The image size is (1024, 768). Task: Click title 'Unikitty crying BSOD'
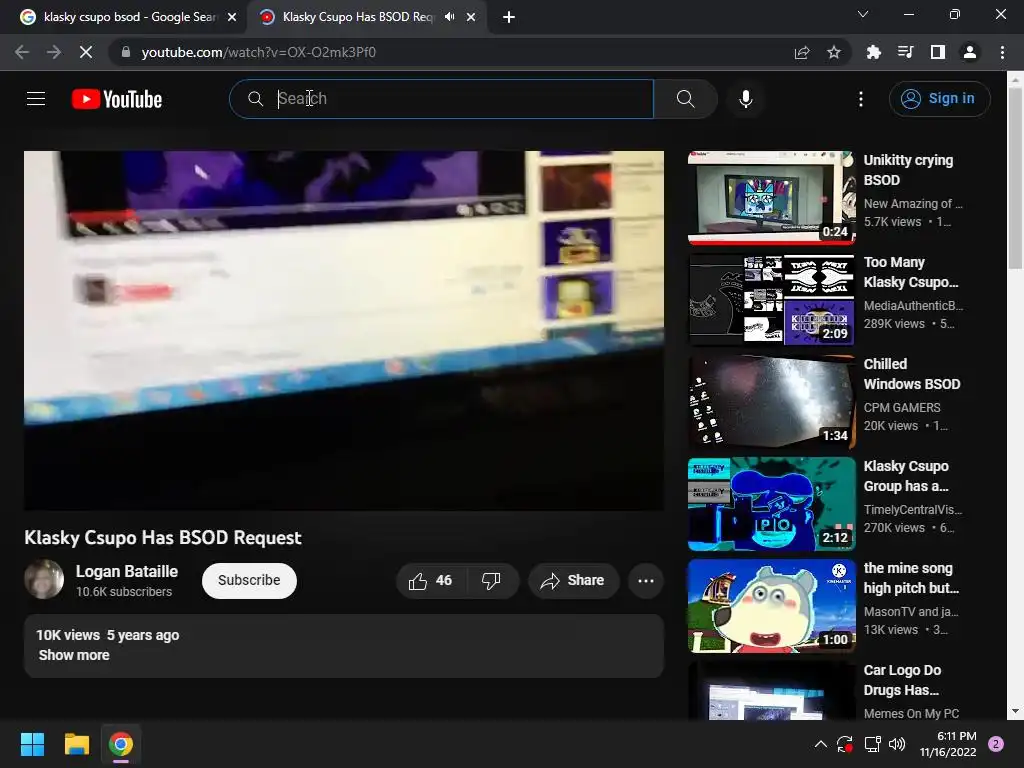(x=908, y=170)
